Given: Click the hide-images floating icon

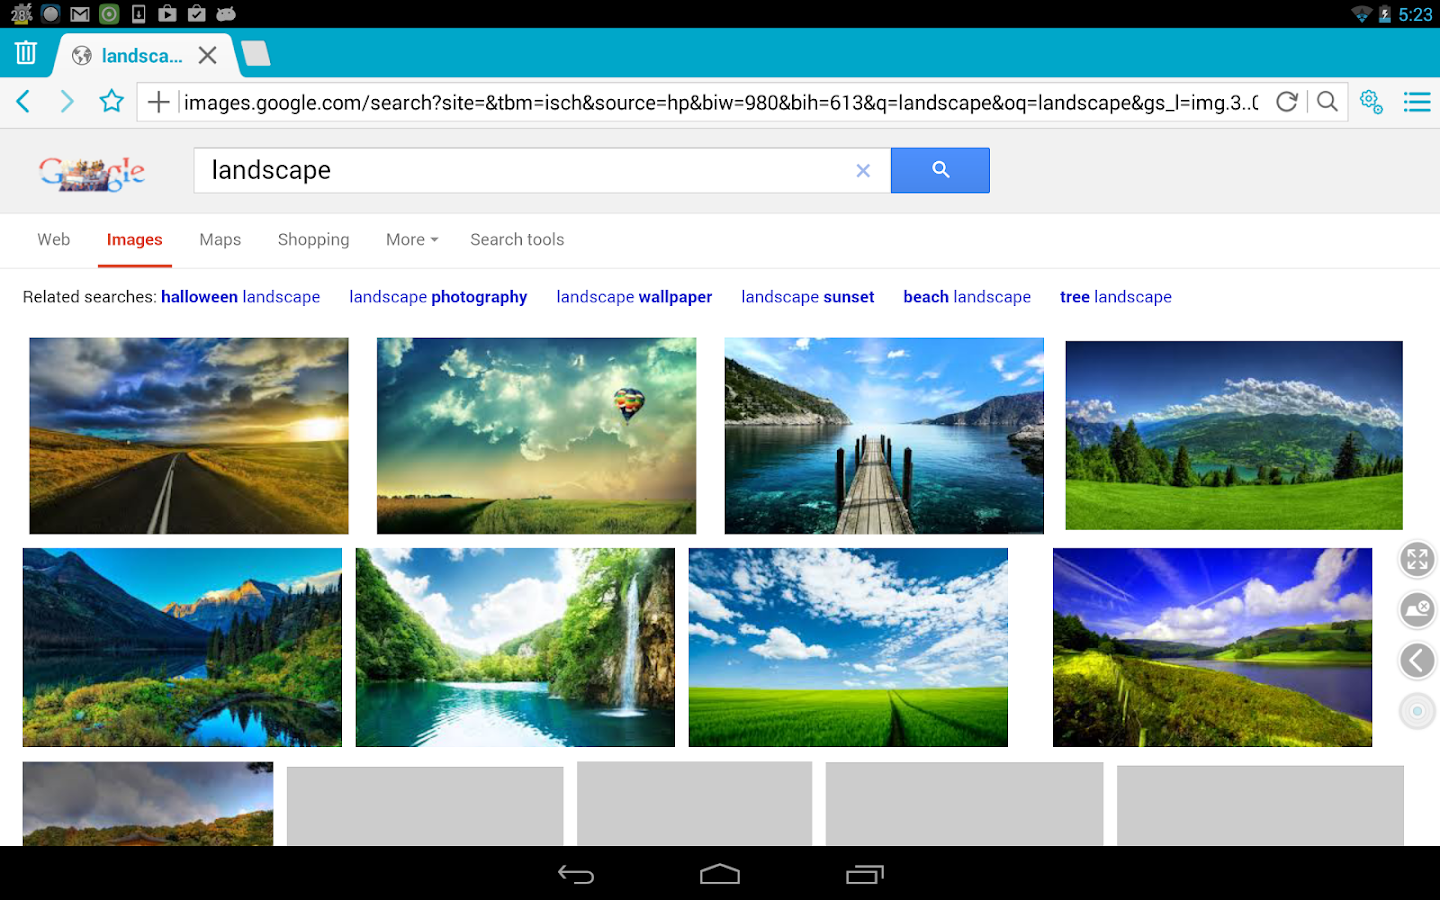Looking at the screenshot, I should [x=1416, y=610].
